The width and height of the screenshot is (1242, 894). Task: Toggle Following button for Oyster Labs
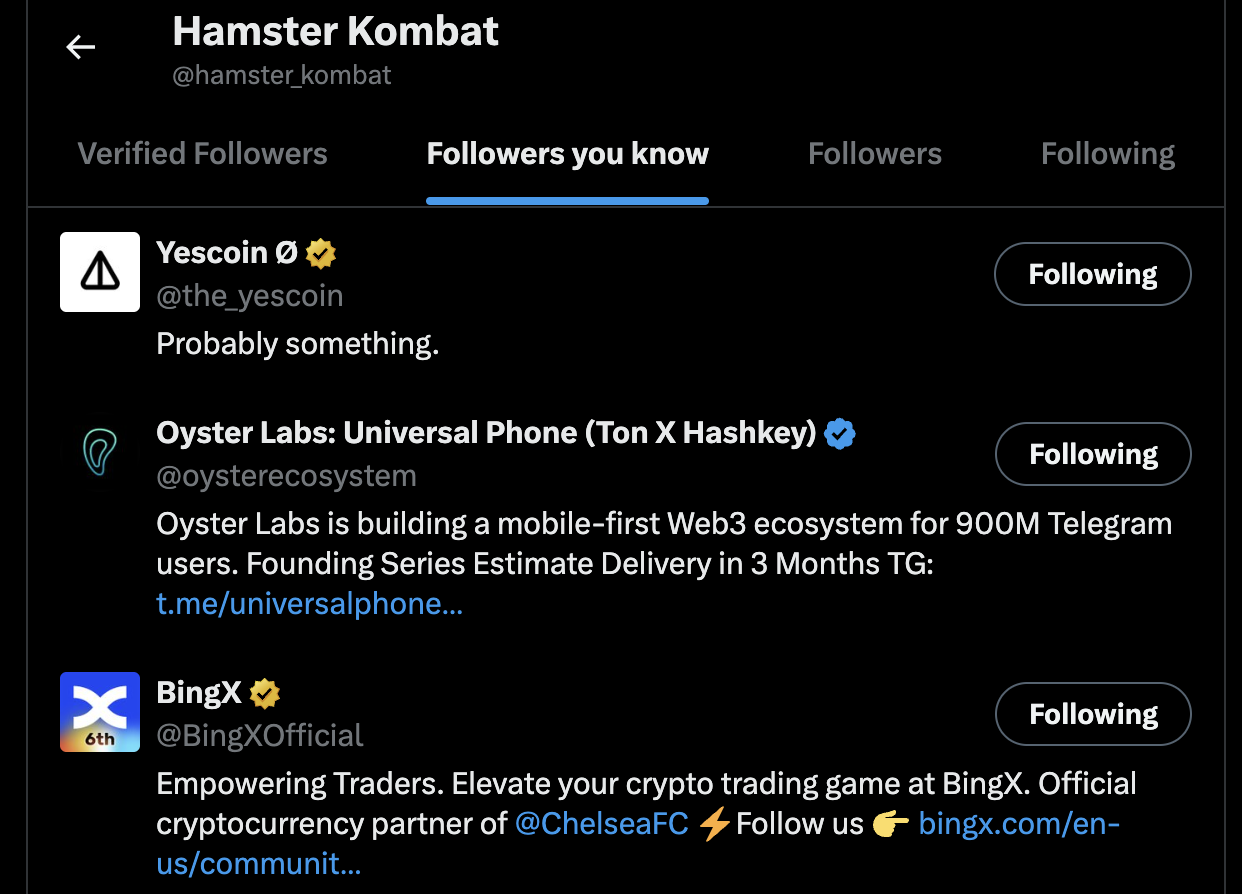(1092, 454)
